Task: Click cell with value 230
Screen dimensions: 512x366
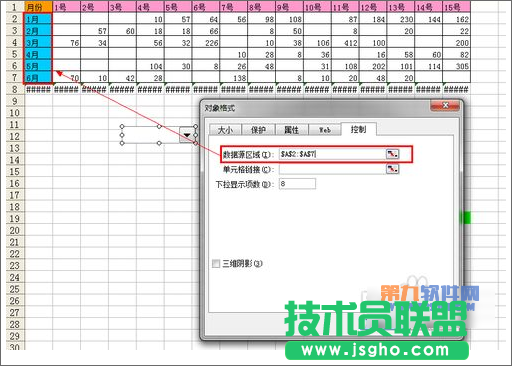Action: point(401,19)
